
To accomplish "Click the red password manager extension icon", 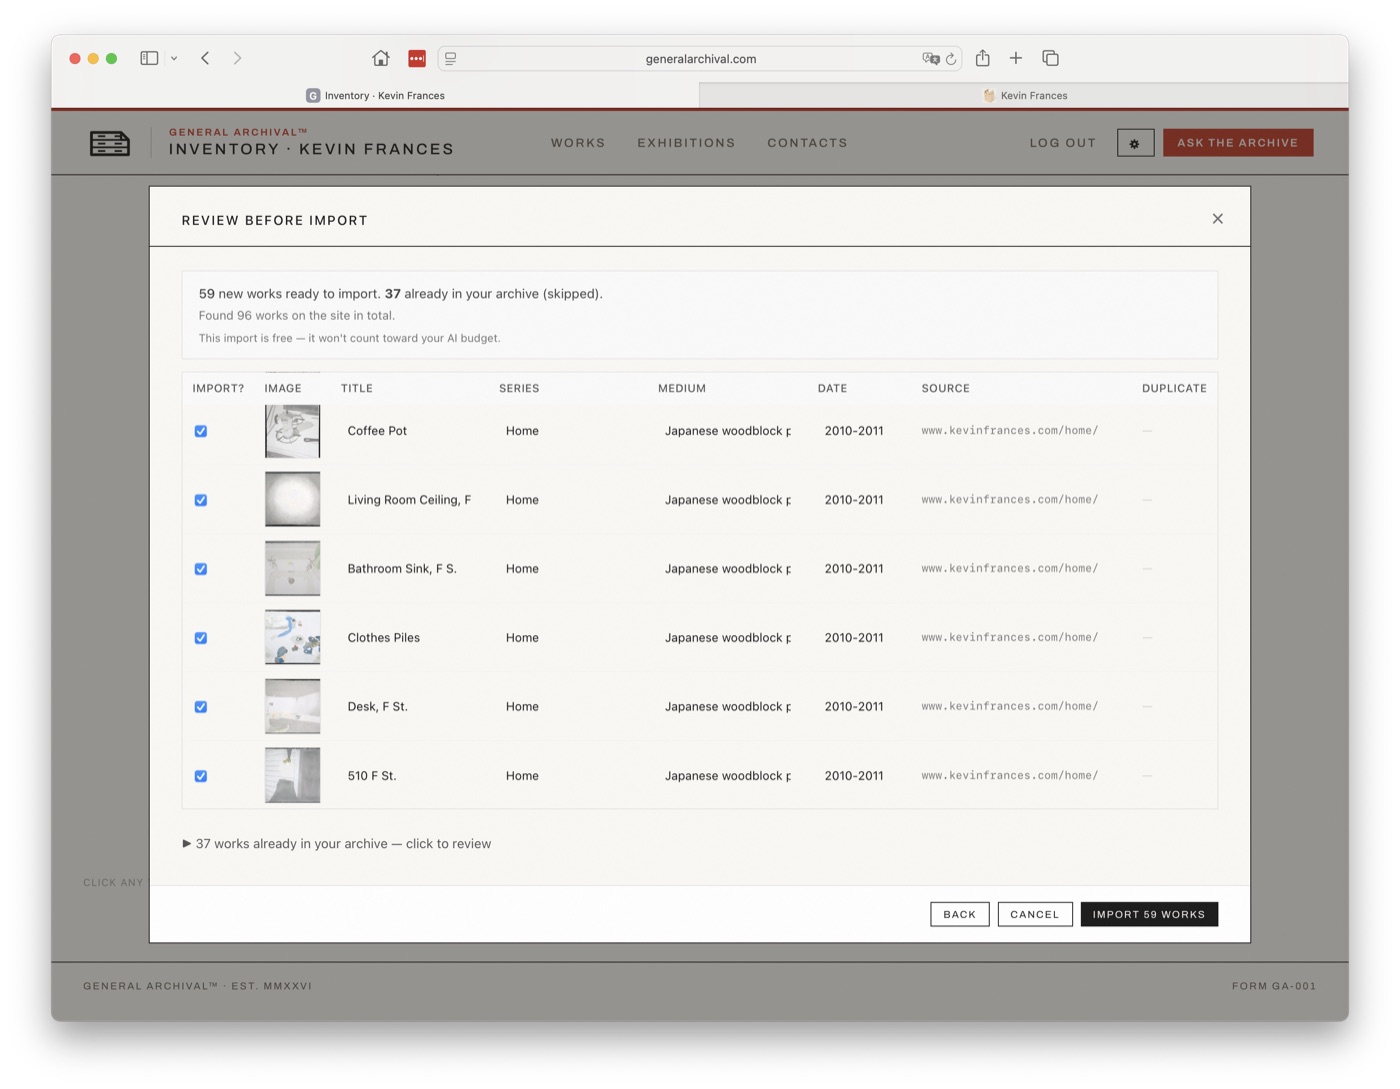I will tap(417, 58).
